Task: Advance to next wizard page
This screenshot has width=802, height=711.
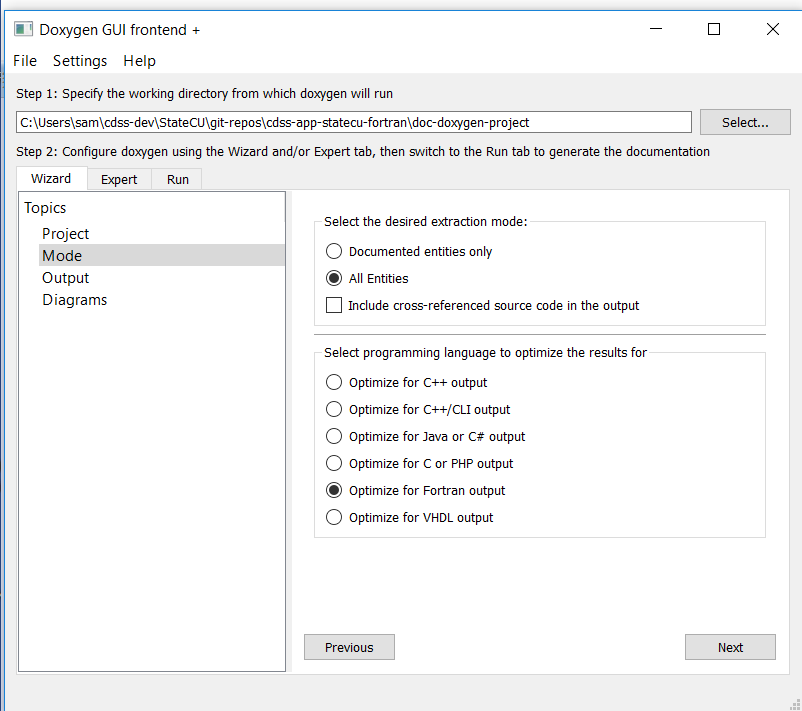Action: 729,647
